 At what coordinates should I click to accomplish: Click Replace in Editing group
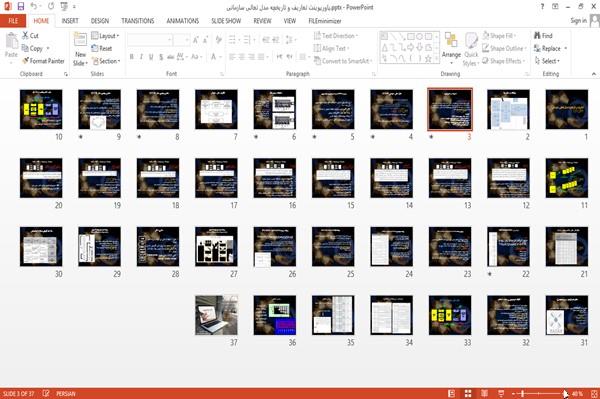coord(548,48)
